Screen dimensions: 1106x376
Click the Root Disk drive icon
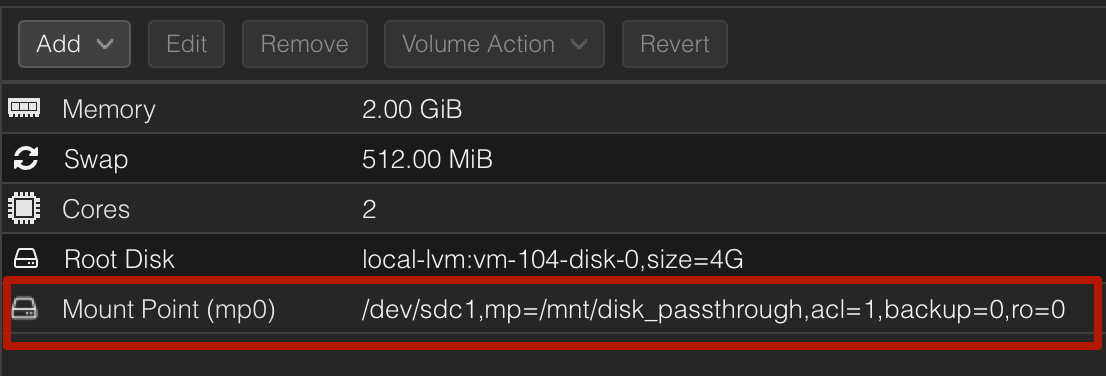pos(25,259)
